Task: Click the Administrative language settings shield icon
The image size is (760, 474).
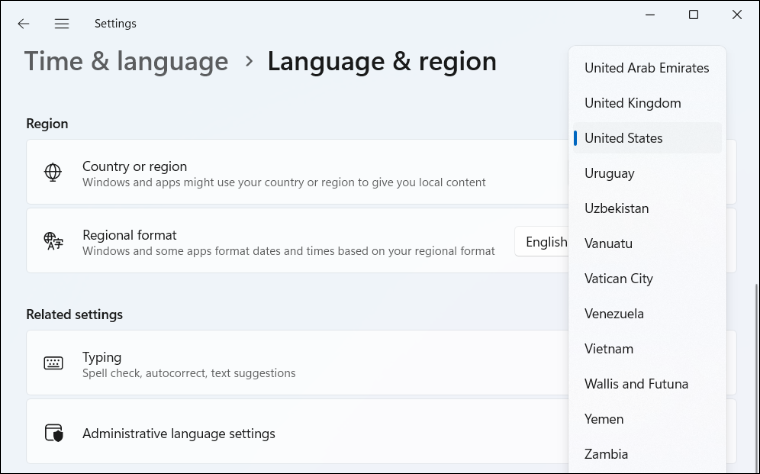Action: [x=54, y=433]
